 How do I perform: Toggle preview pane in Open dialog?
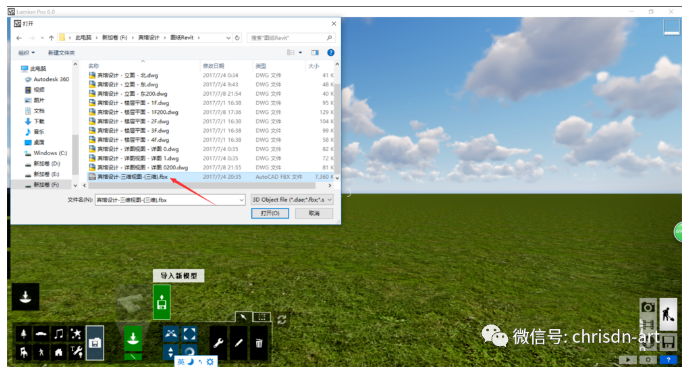click(315, 52)
